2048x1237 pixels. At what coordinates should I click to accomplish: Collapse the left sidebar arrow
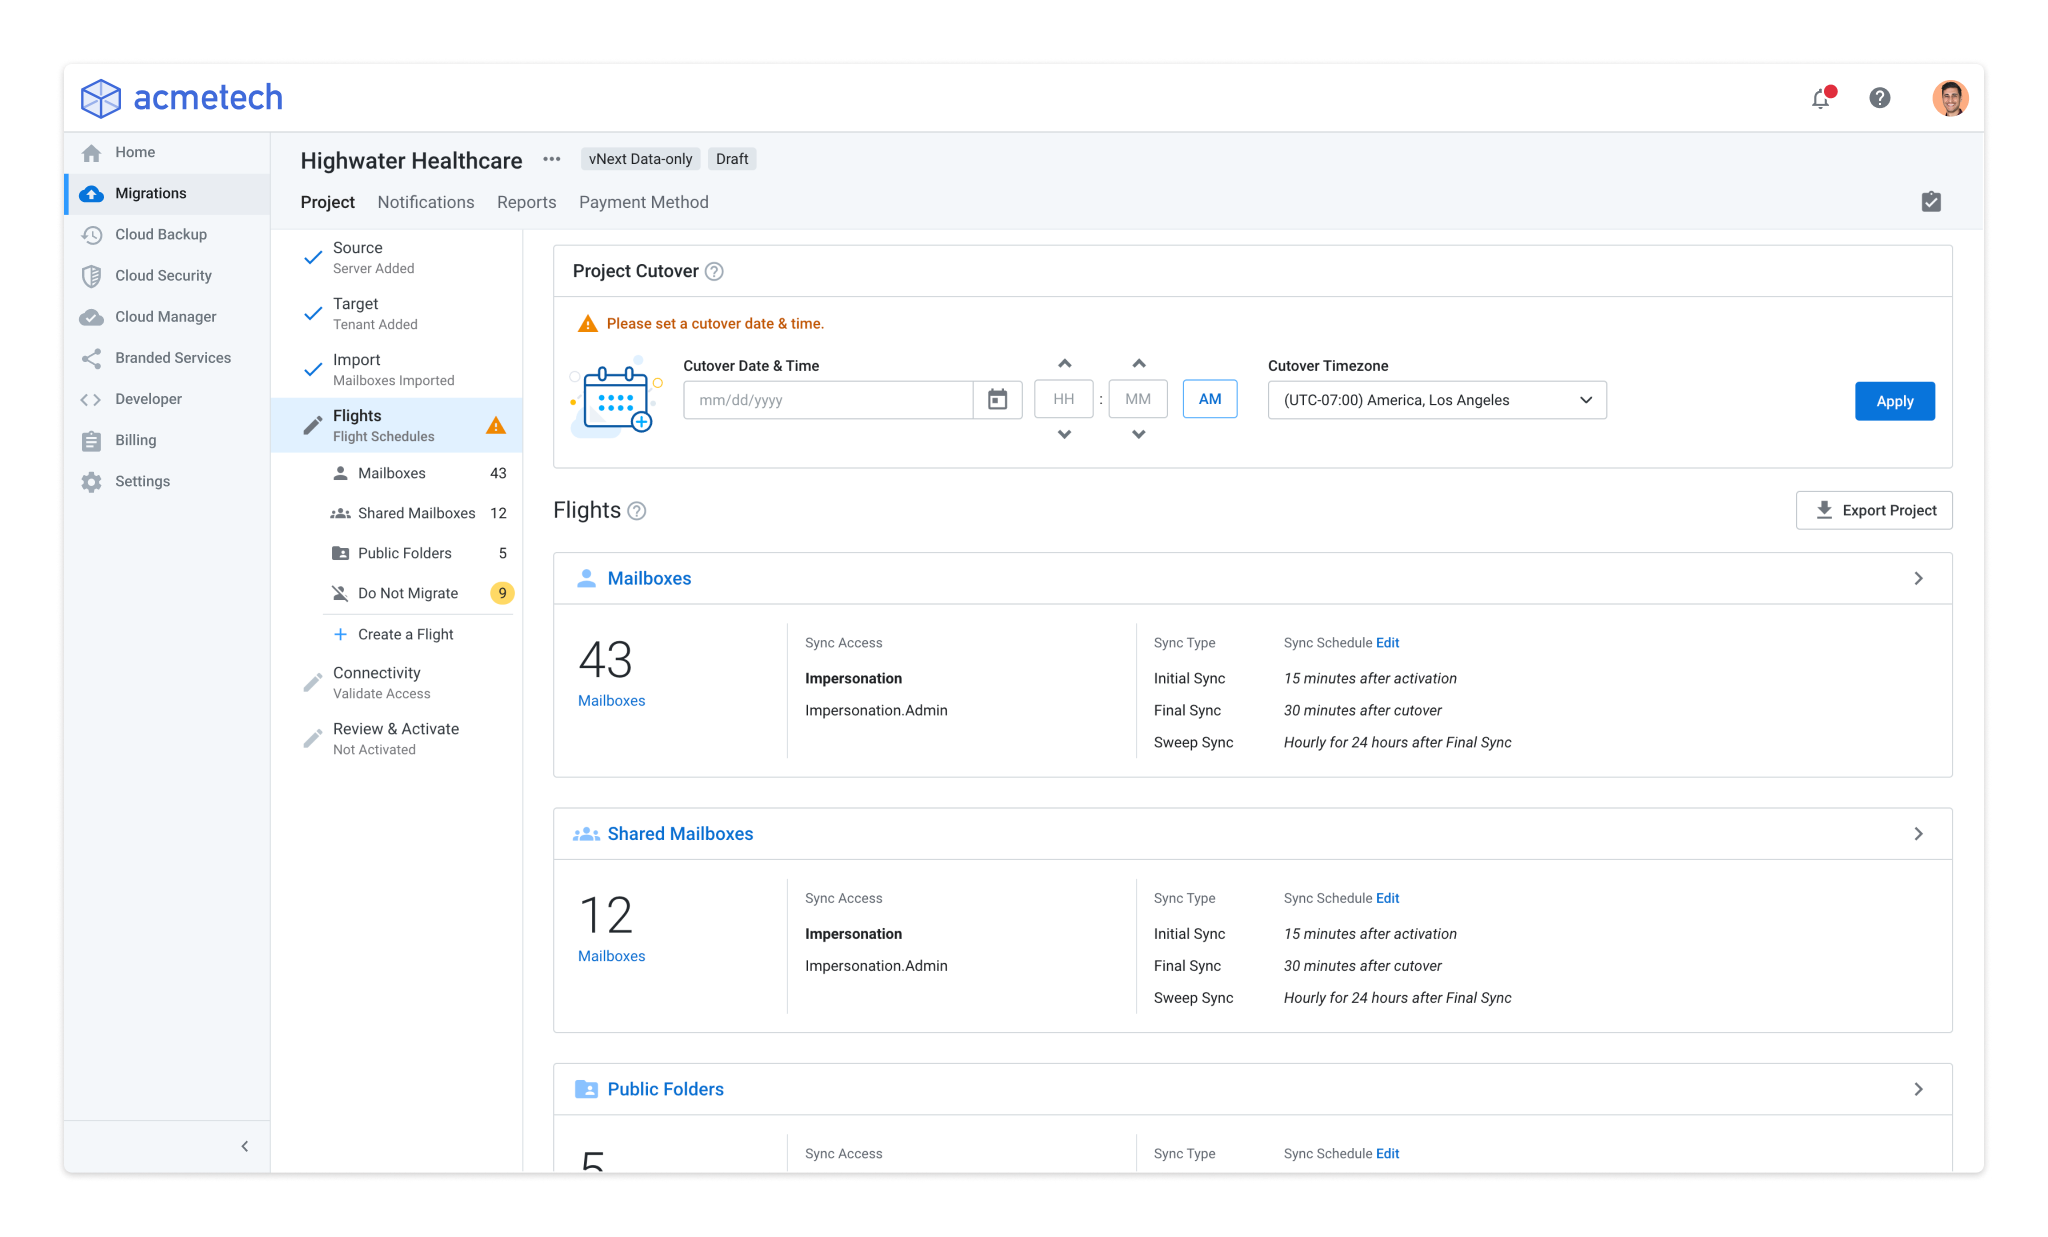[x=245, y=1146]
